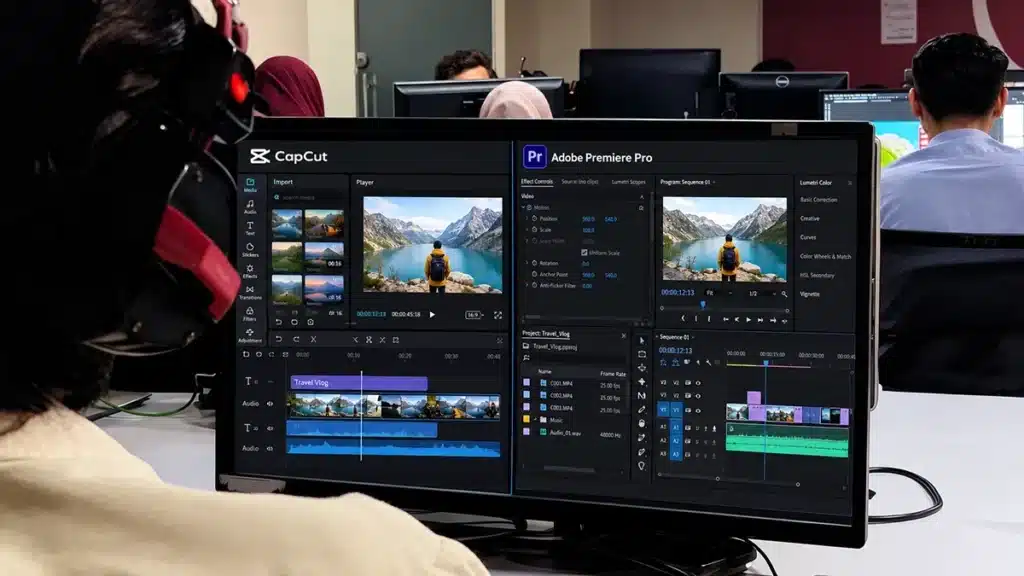The height and width of the screenshot is (576, 1024).
Task: Mute the bottom Audio track in CapCut timeline
Action: pos(270,449)
